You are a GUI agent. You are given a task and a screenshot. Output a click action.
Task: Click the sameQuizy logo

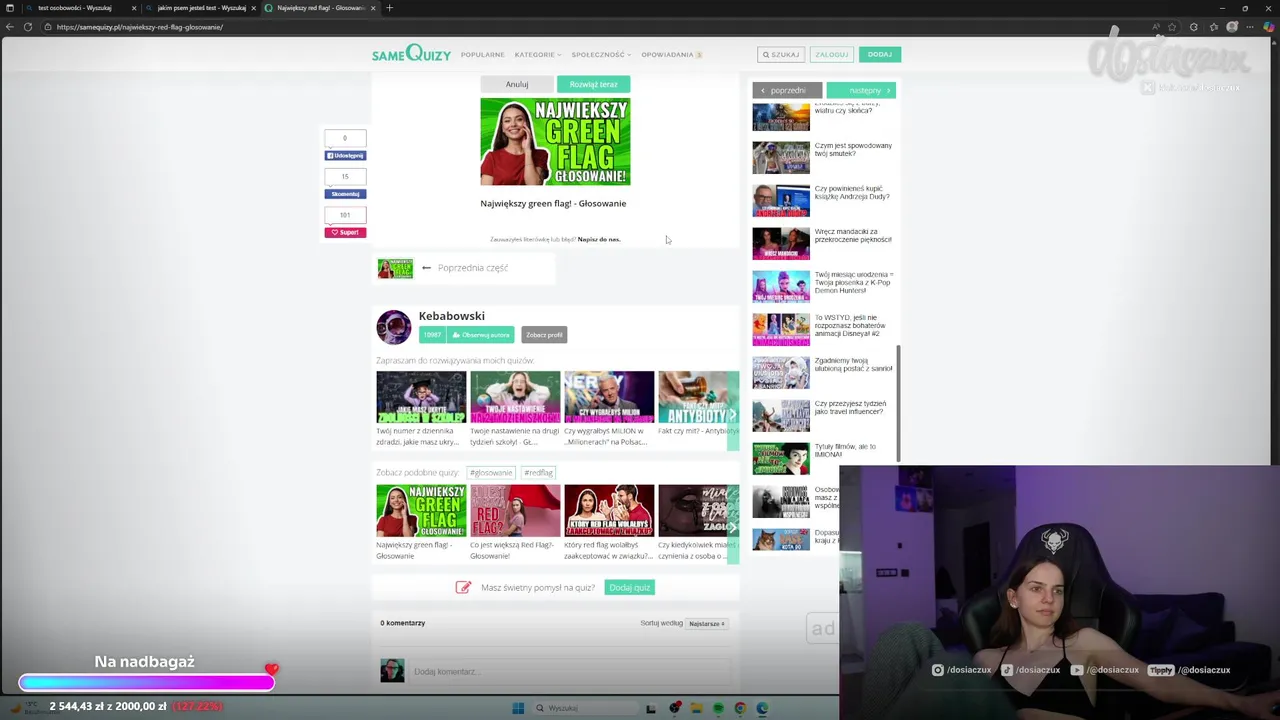point(411,53)
